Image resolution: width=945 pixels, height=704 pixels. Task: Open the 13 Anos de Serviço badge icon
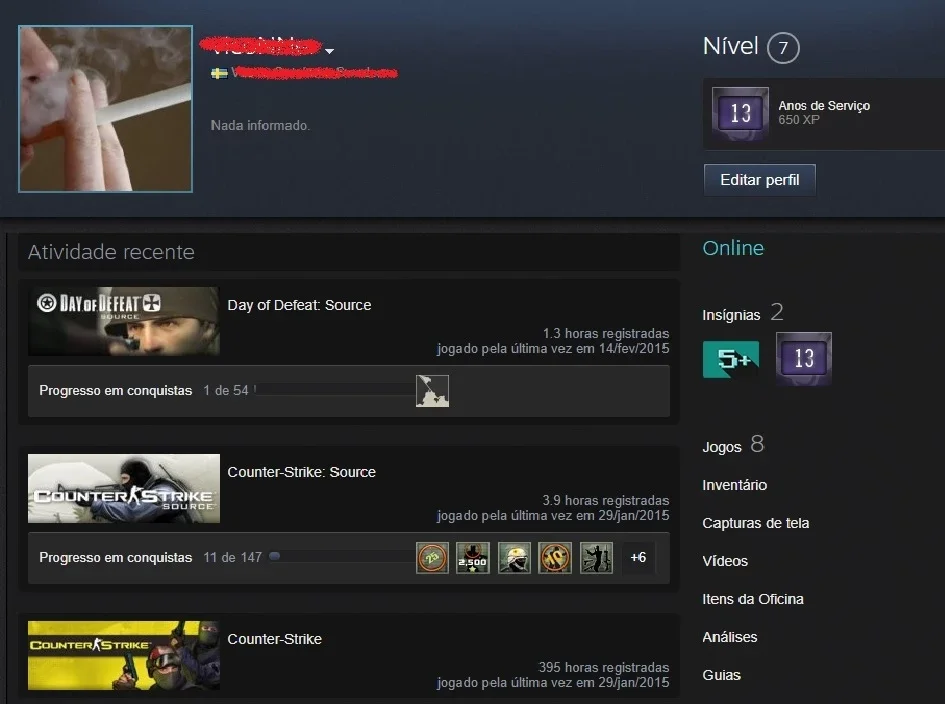(x=740, y=113)
